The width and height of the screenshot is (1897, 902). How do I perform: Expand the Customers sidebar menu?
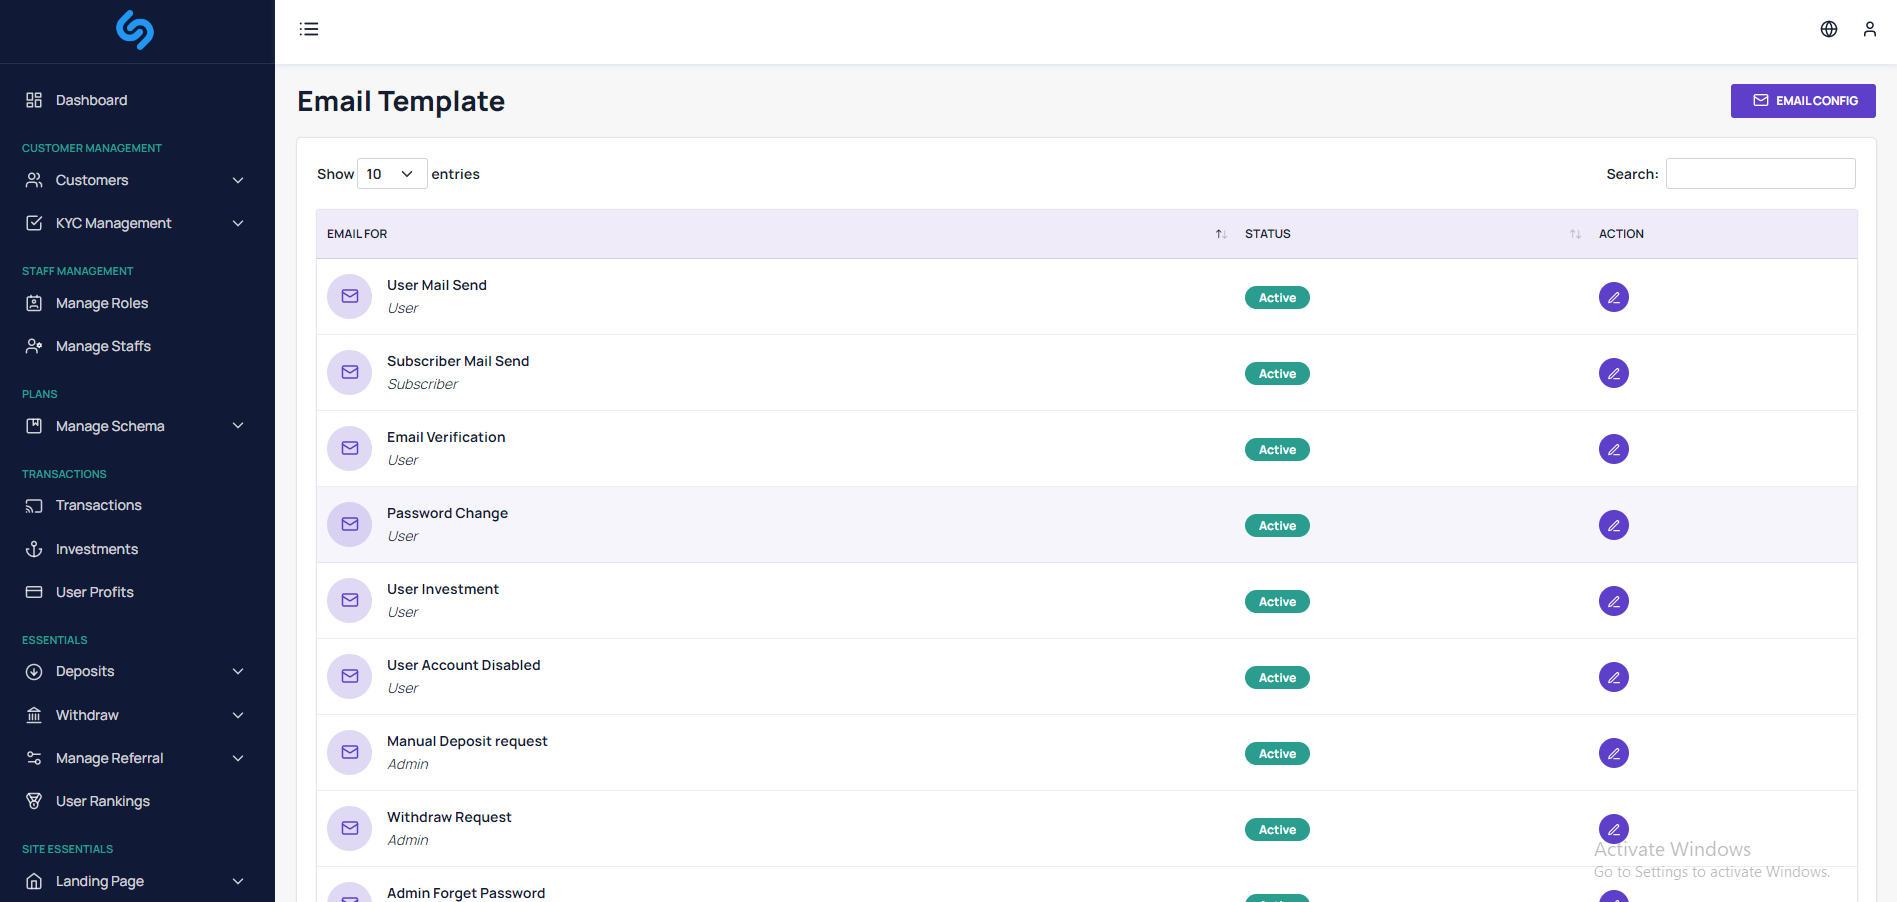[x=136, y=180]
